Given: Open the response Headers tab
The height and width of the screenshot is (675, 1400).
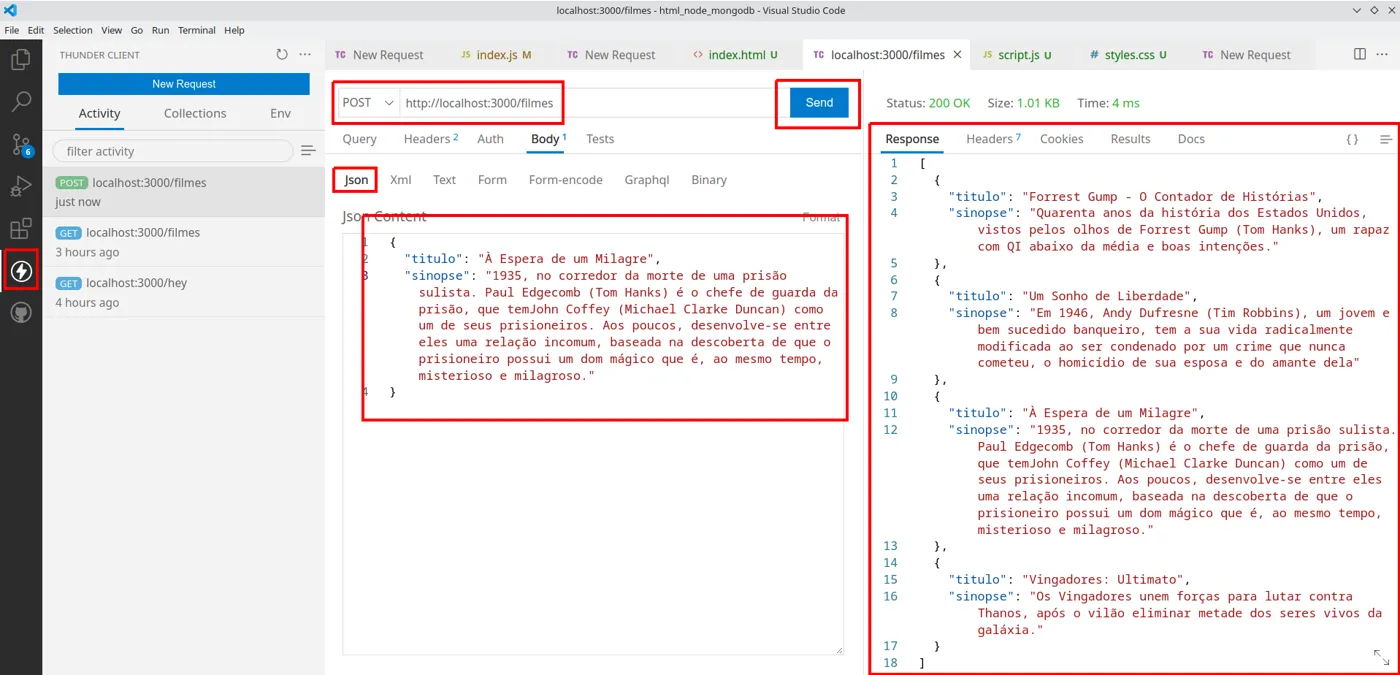Looking at the screenshot, I should (993, 139).
